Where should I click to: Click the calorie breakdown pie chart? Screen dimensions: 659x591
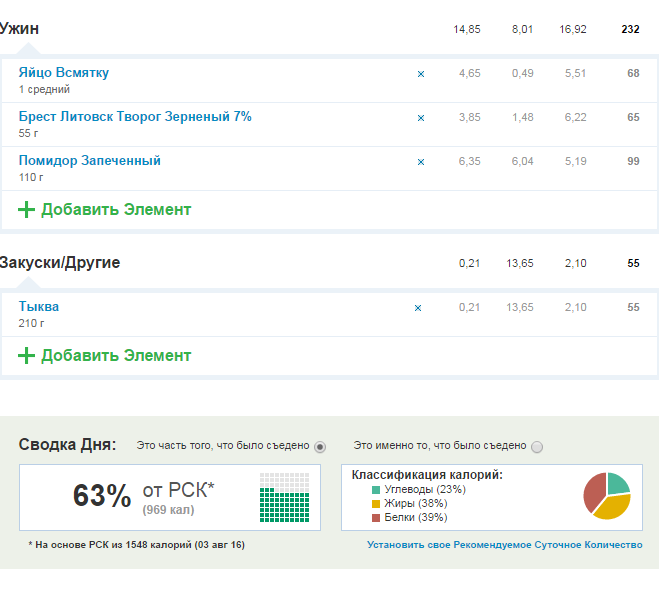(607, 495)
